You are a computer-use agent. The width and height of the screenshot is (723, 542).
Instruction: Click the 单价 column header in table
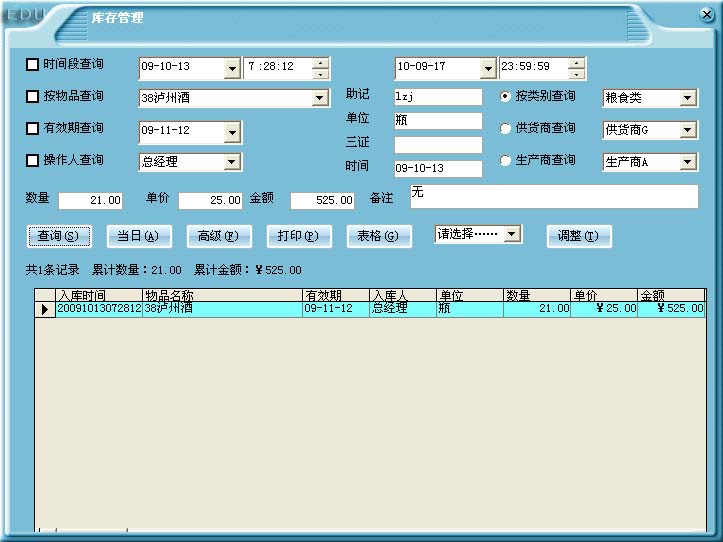point(604,295)
